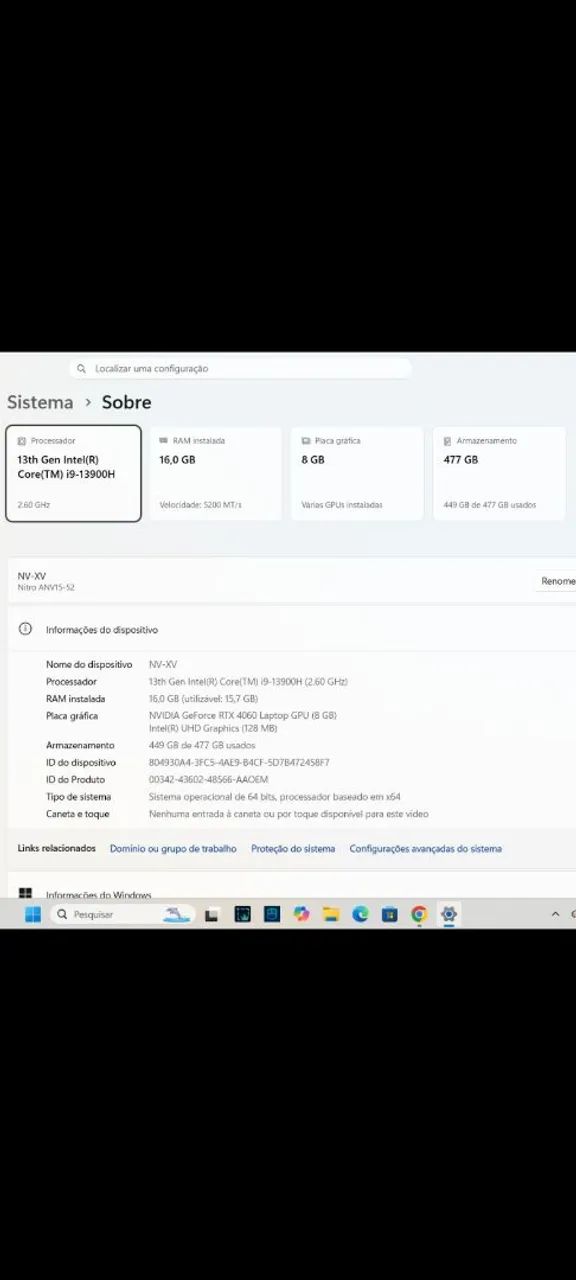Screen dimensions: 576x1280
Task: Click the Renomear PC button
Action: click(x=557, y=581)
